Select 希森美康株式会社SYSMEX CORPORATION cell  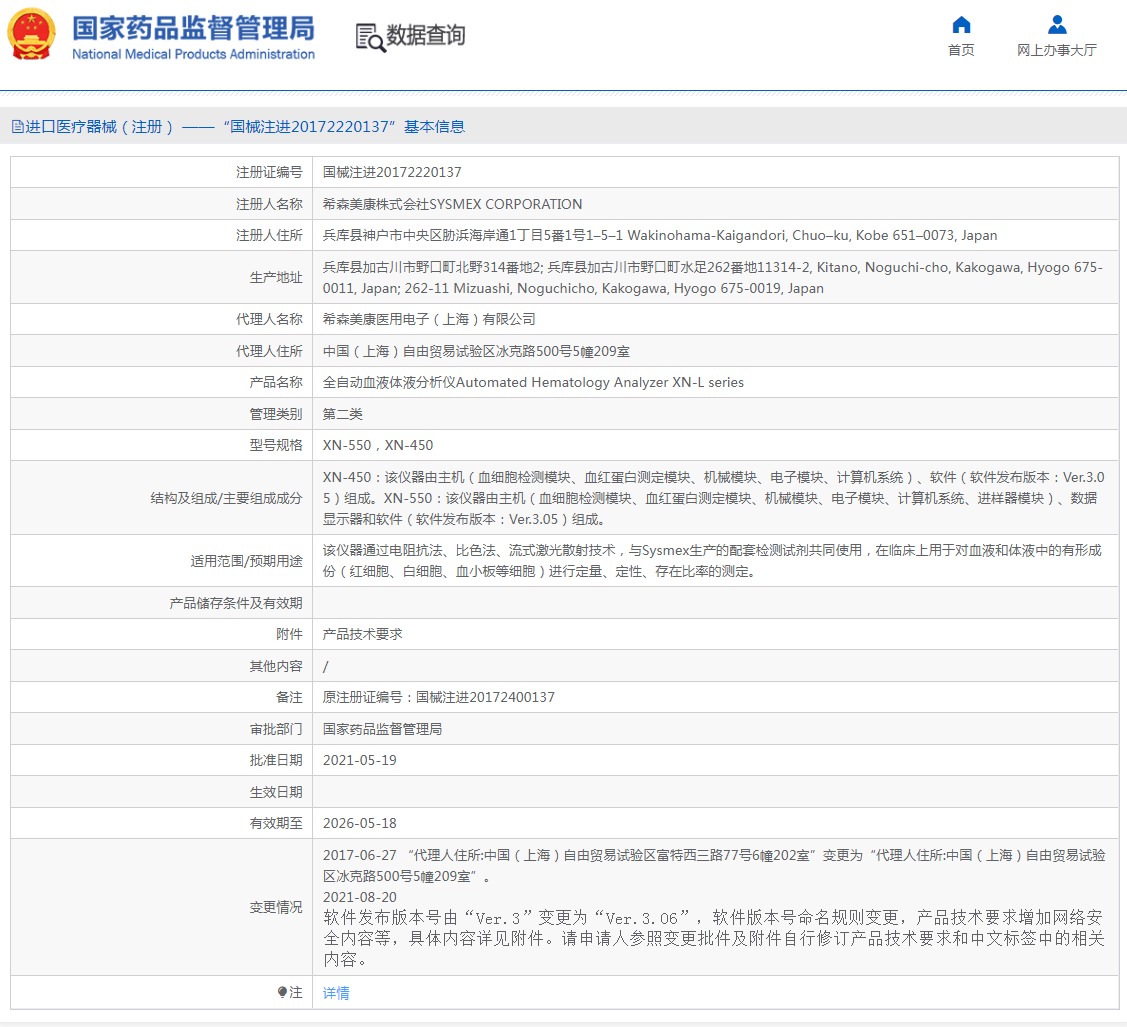tap(452, 204)
